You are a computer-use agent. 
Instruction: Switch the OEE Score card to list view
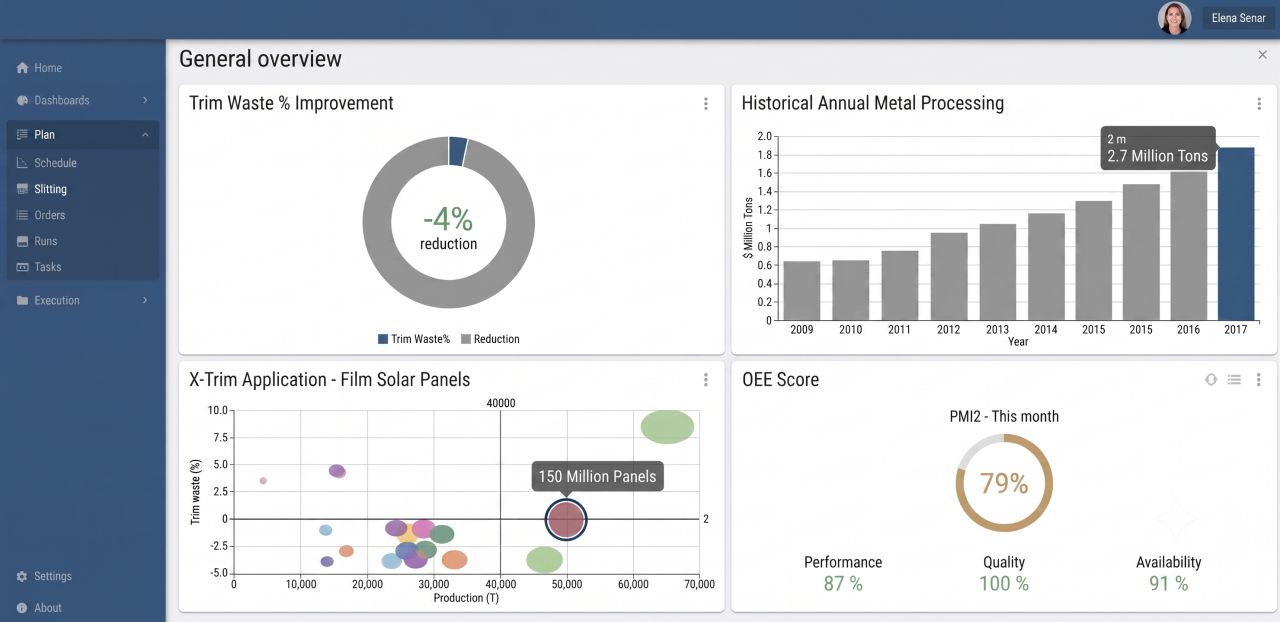coord(1234,380)
